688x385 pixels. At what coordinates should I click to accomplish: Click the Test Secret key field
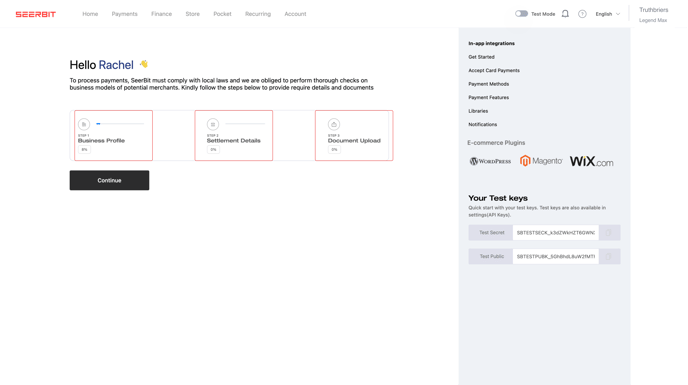pos(555,233)
